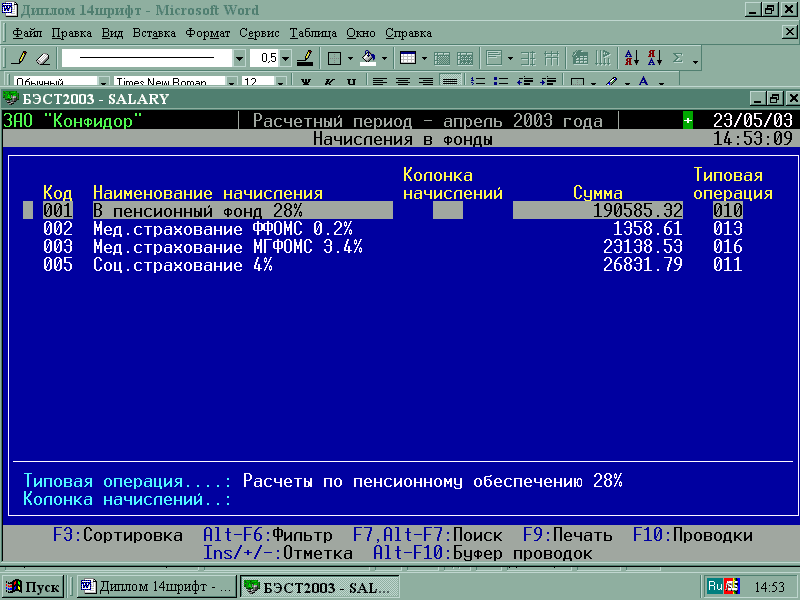The width and height of the screenshot is (800, 600).
Task: Open the Правка menu
Action: (x=71, y=33)
